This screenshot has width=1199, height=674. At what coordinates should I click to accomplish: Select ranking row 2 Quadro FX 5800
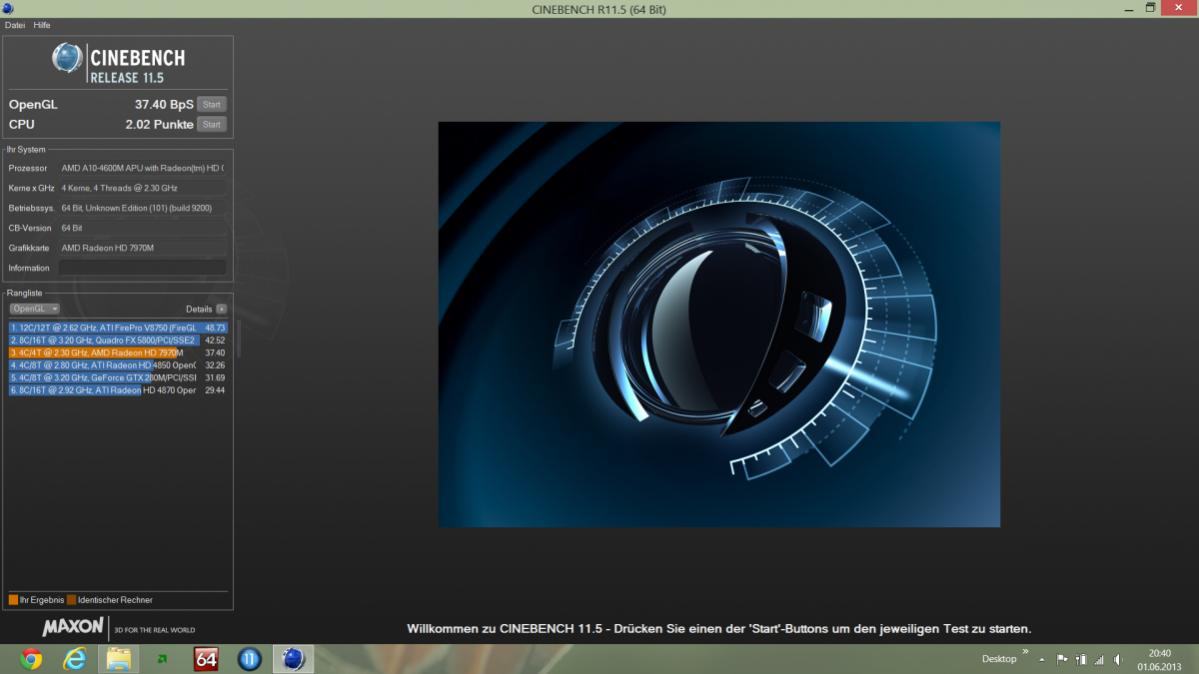[x=118, y=340]
